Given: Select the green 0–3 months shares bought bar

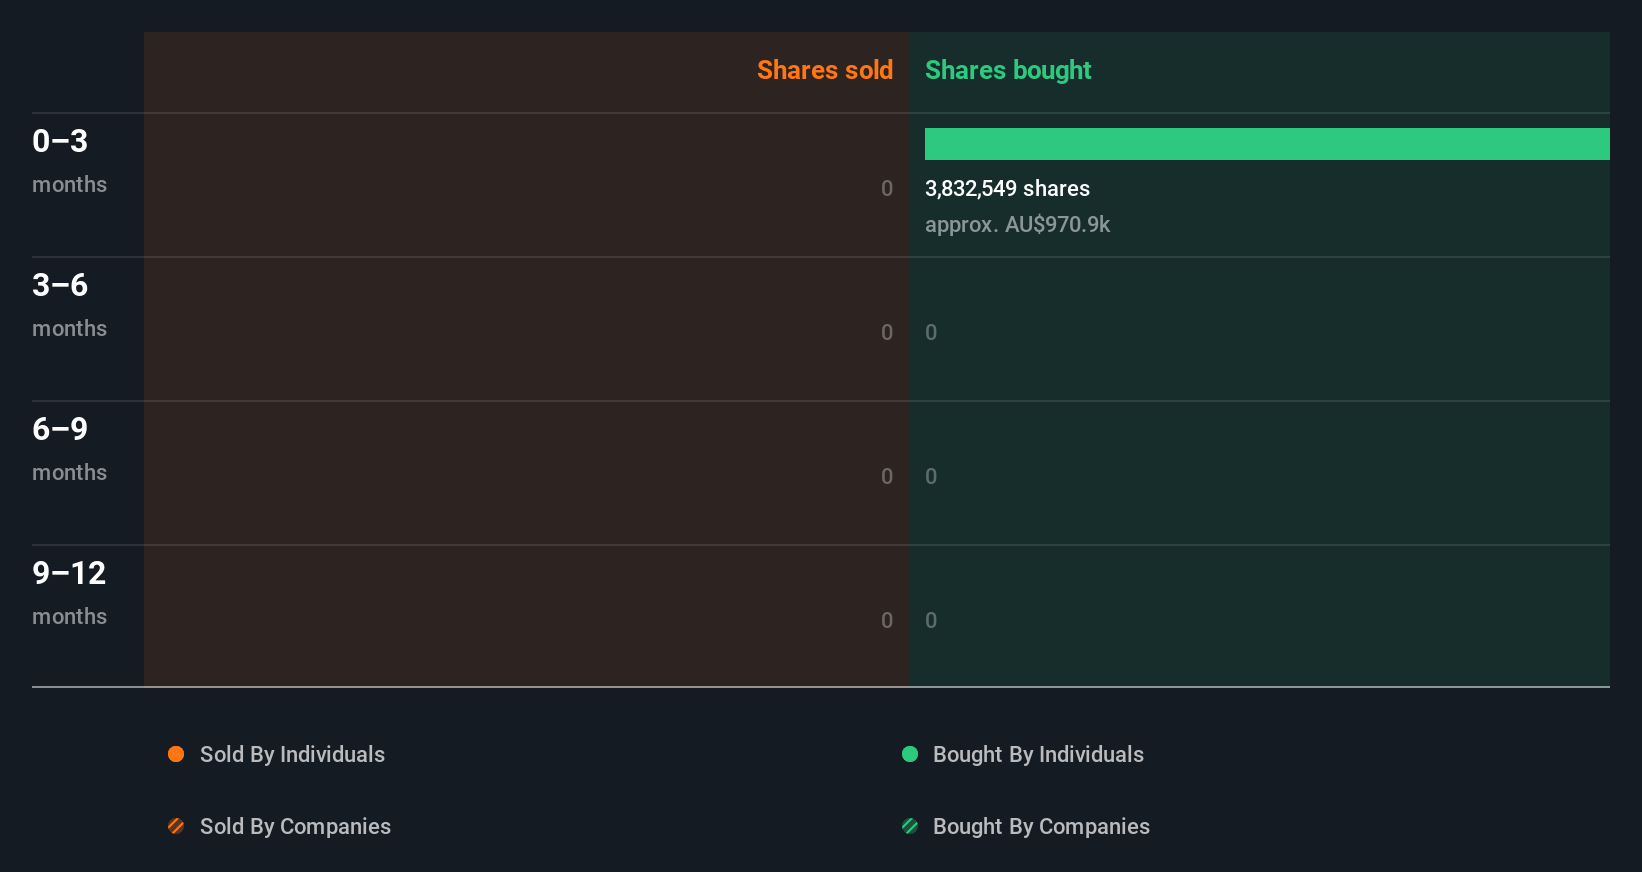Looking at the screenshot, I should 1267,144.
